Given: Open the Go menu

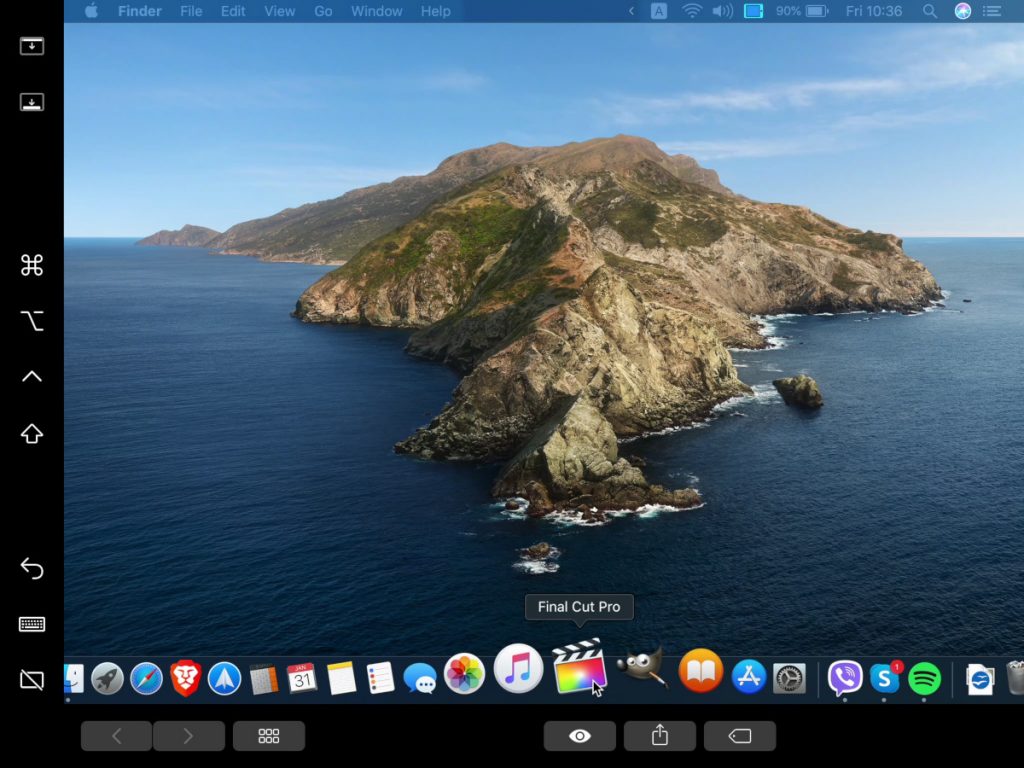Looking at the screenshot, I should pos(323,11).
